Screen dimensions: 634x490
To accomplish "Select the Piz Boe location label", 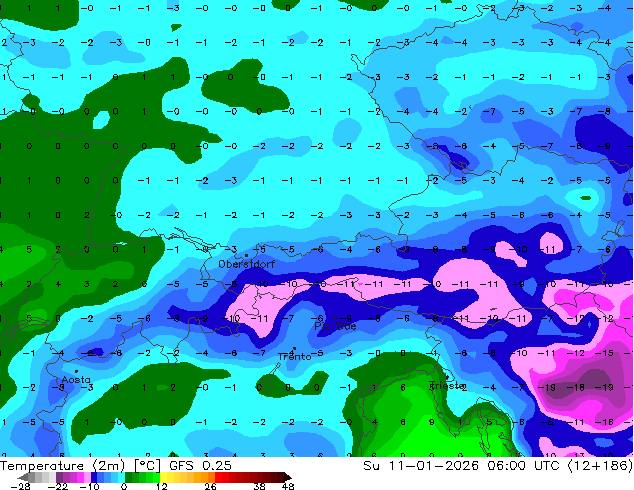I will coord(335,326).
